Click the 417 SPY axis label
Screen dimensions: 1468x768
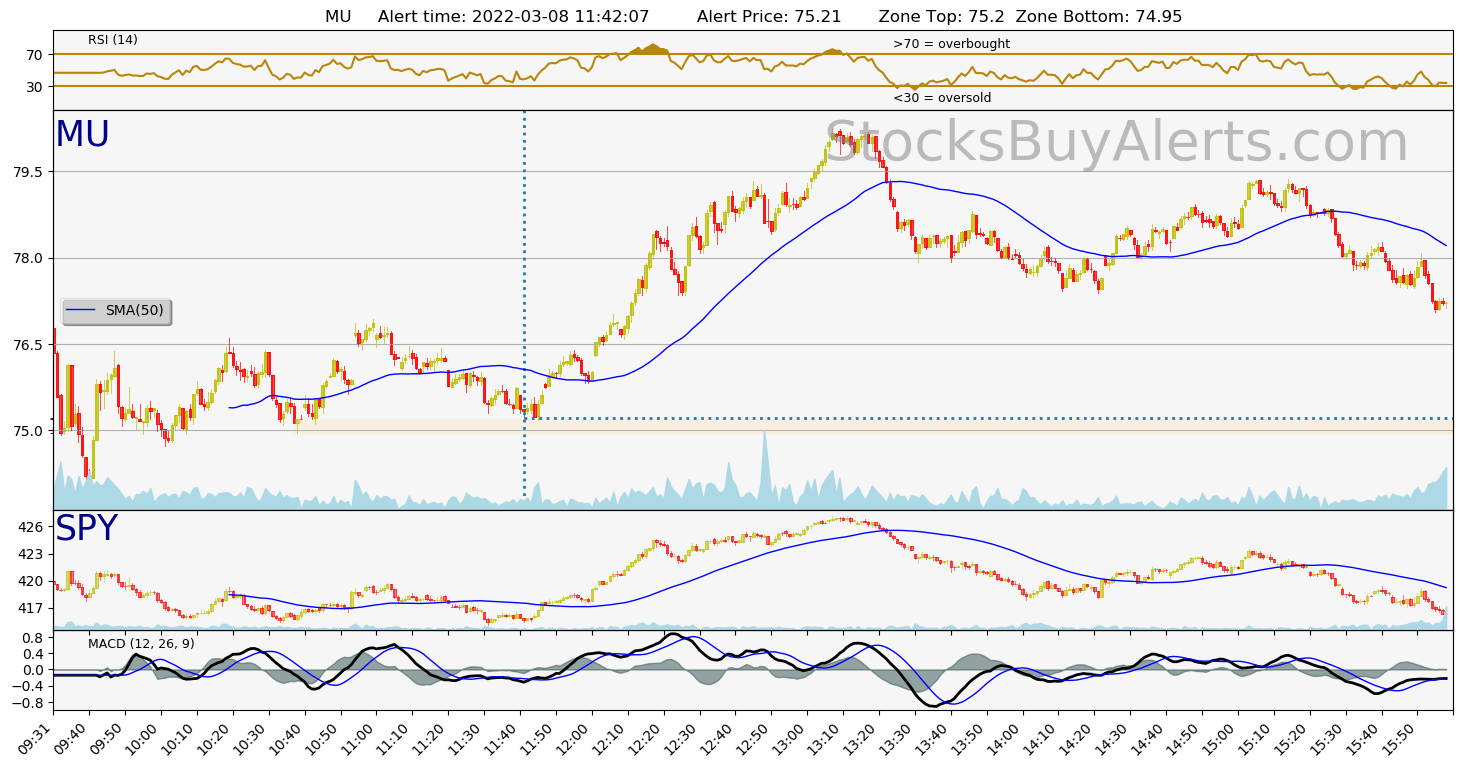pos(33,608)
